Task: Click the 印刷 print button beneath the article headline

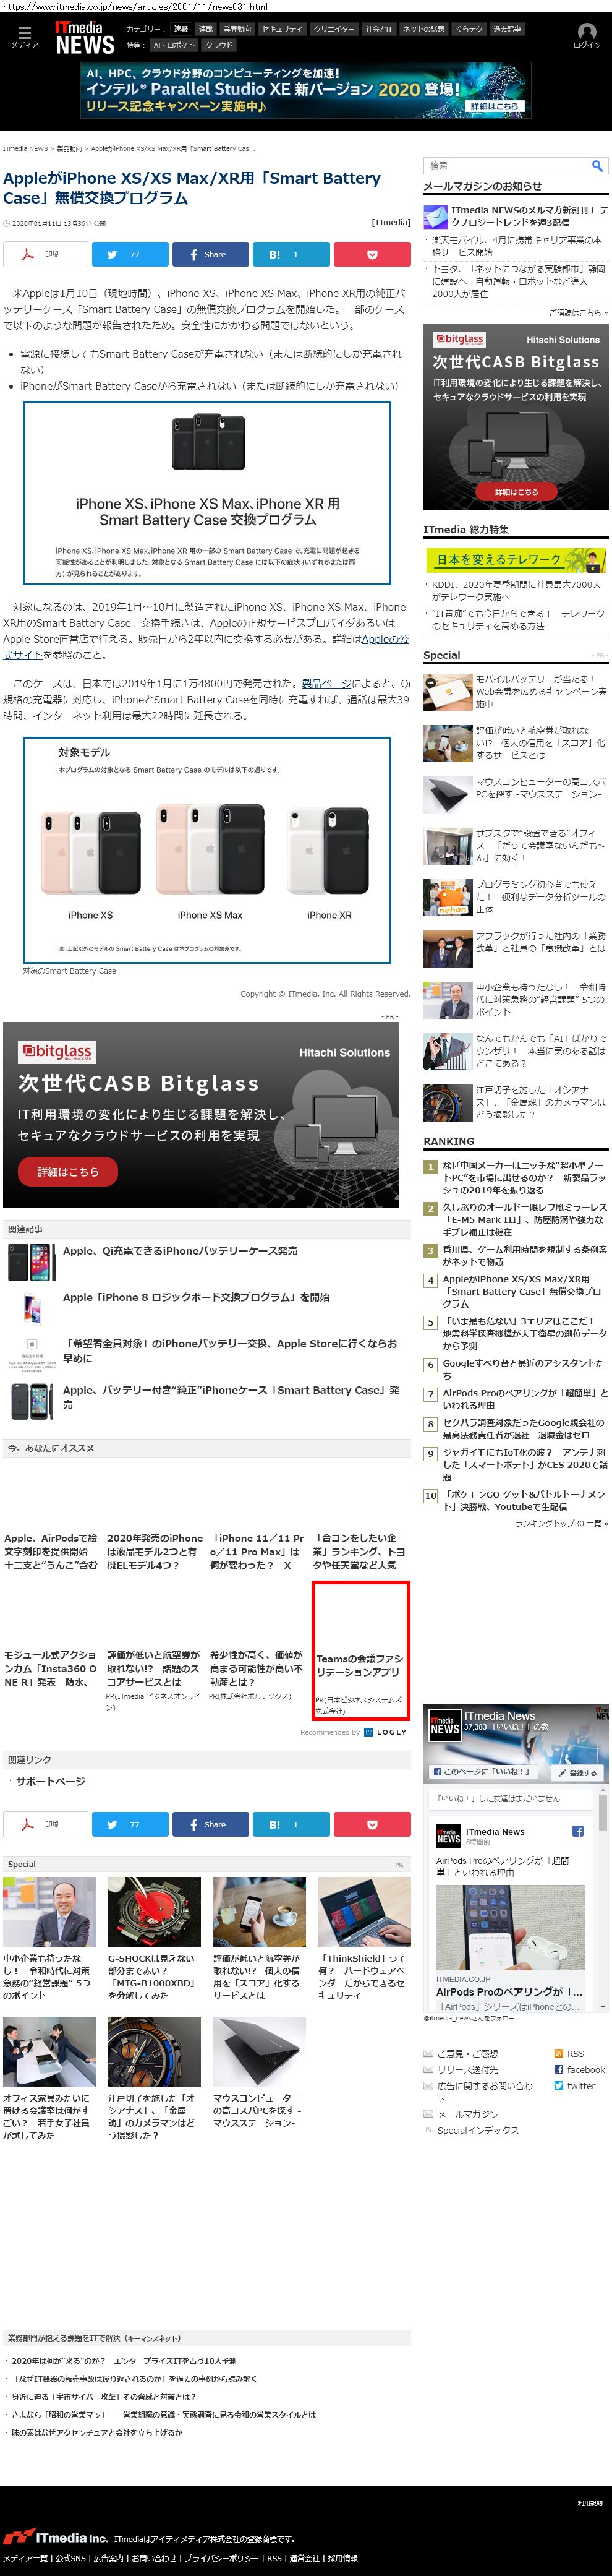Action: pyautogui.click(x=45, y=255)
